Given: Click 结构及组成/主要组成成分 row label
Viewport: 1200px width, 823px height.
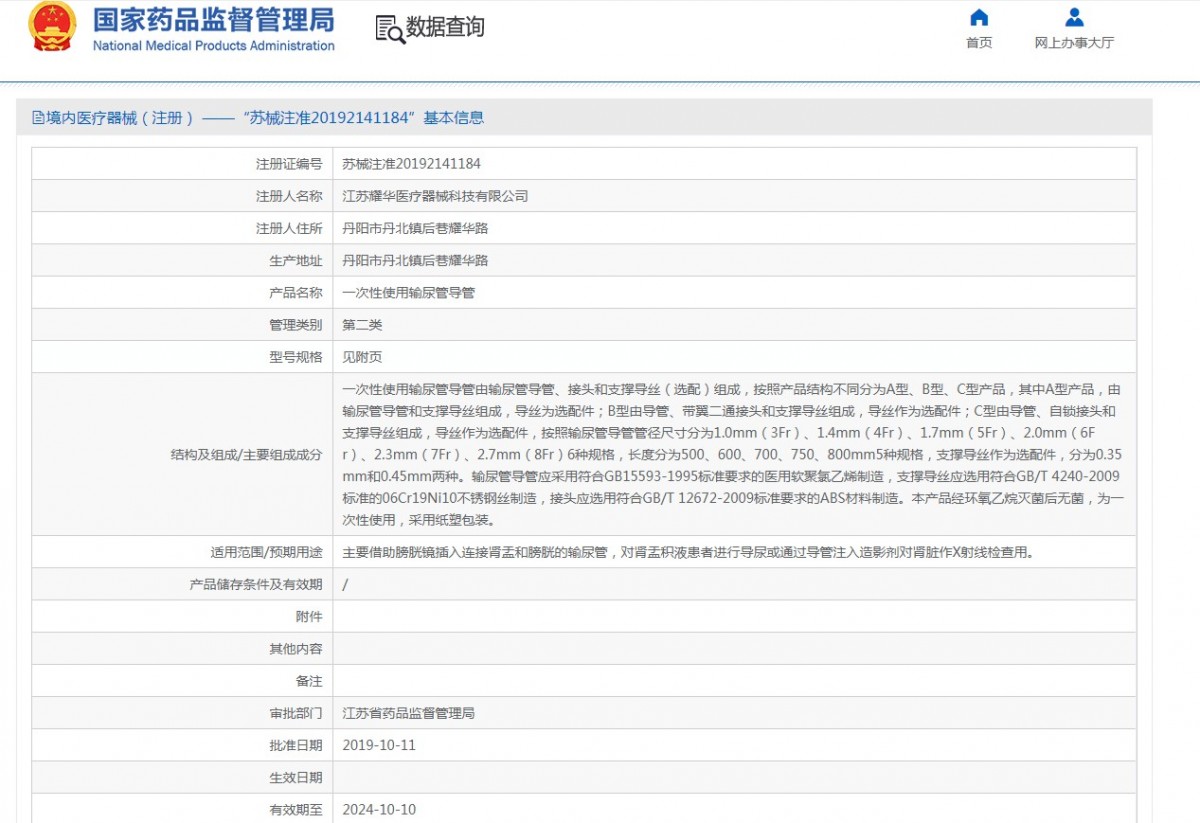Looking at the screenshot, I should (x=247, y=455).
